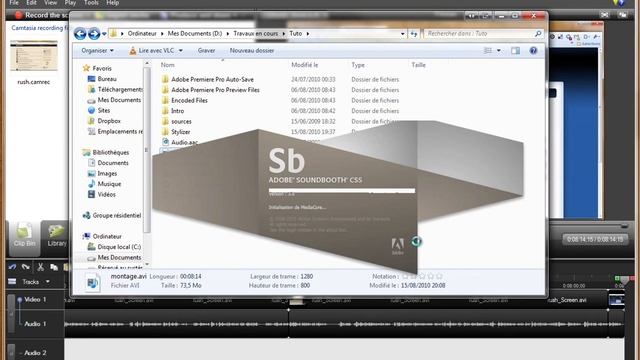Open the Organiser menu
The width and height of the screenshot is (640, 360).
(x=97, y=51)
